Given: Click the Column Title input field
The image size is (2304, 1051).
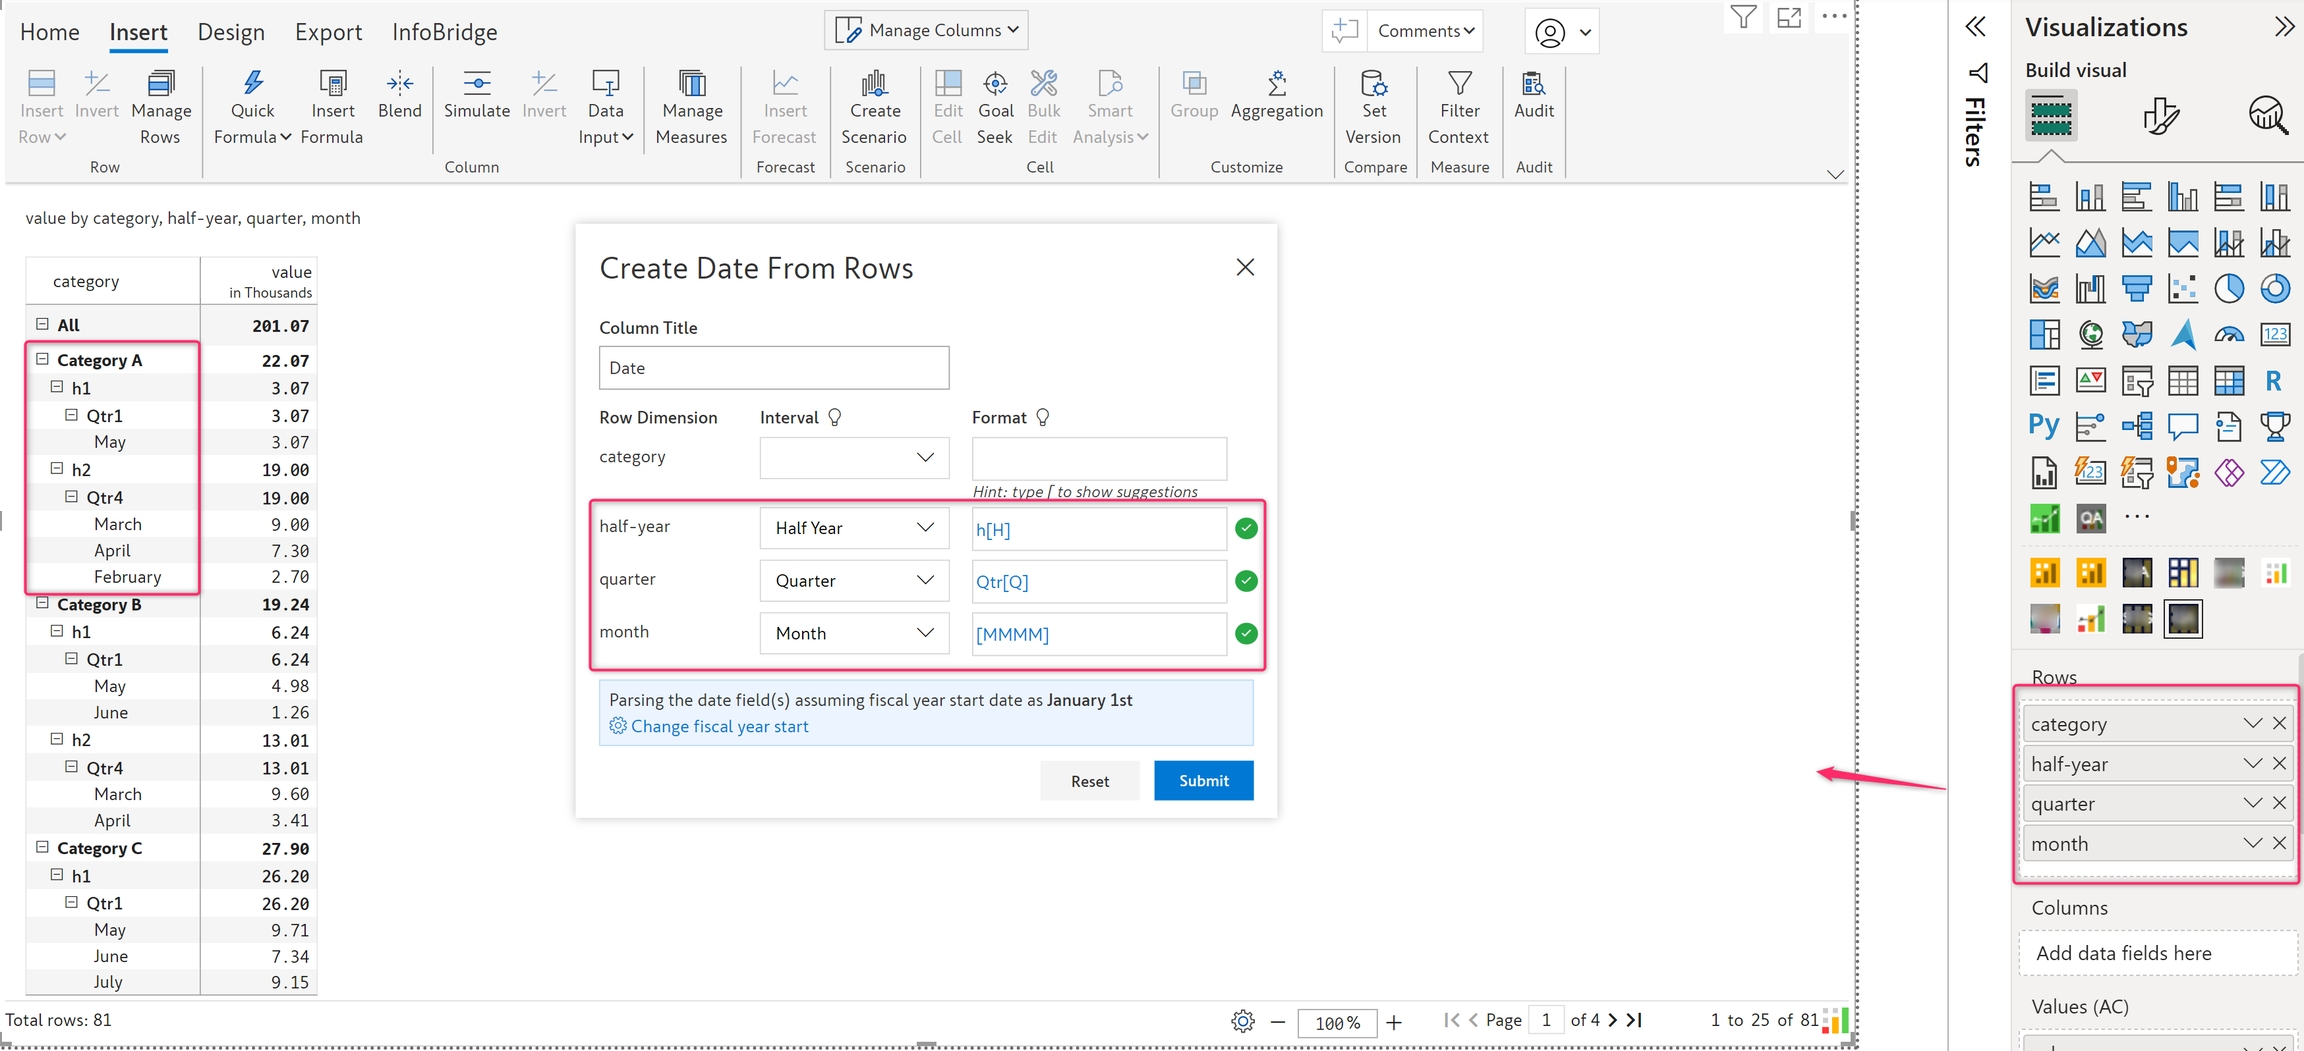Looking at the screenshot, I should [773, 368].
